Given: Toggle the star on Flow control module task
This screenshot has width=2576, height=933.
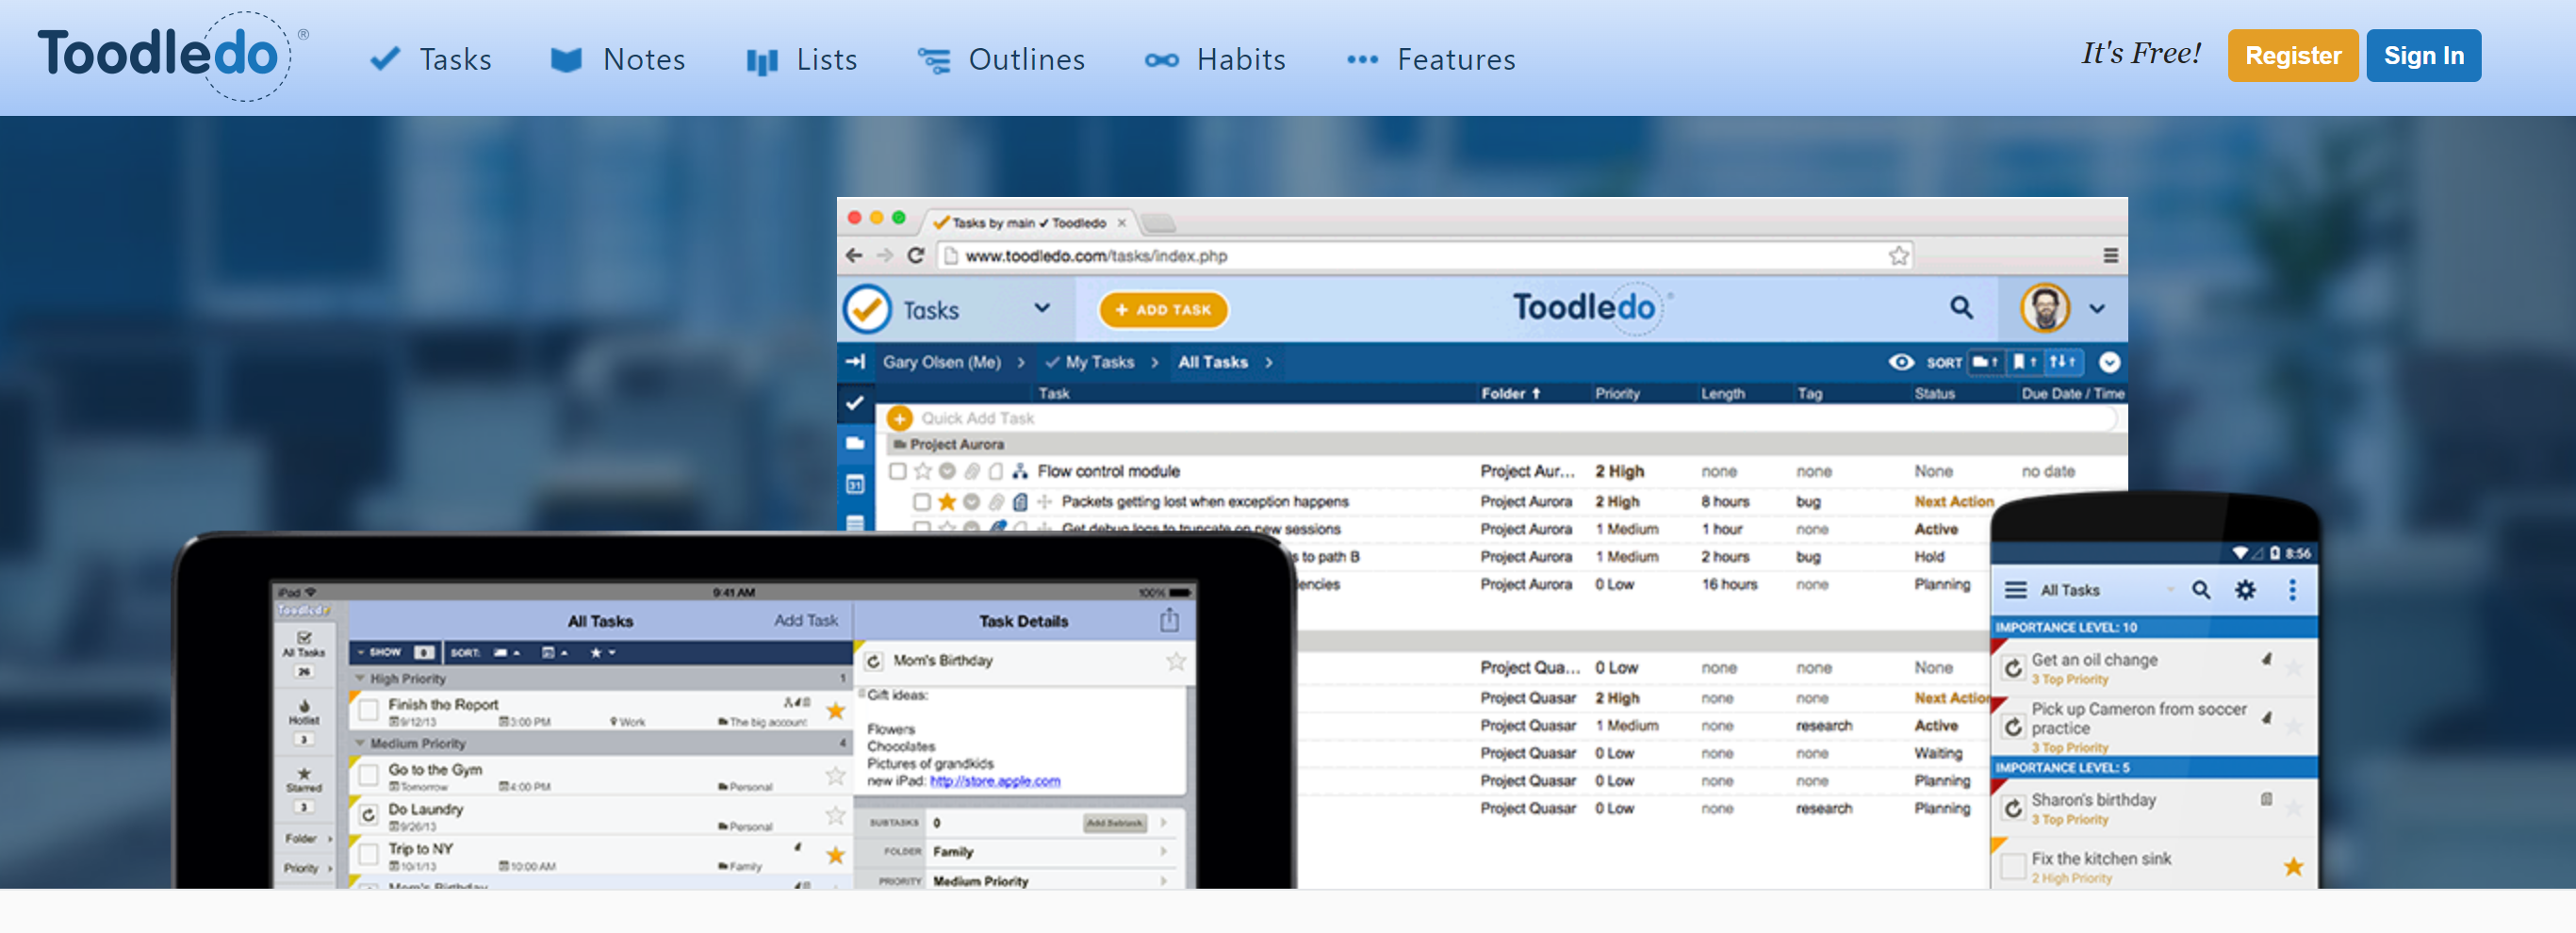Looking at the screenshot, I should pos(922,471).
